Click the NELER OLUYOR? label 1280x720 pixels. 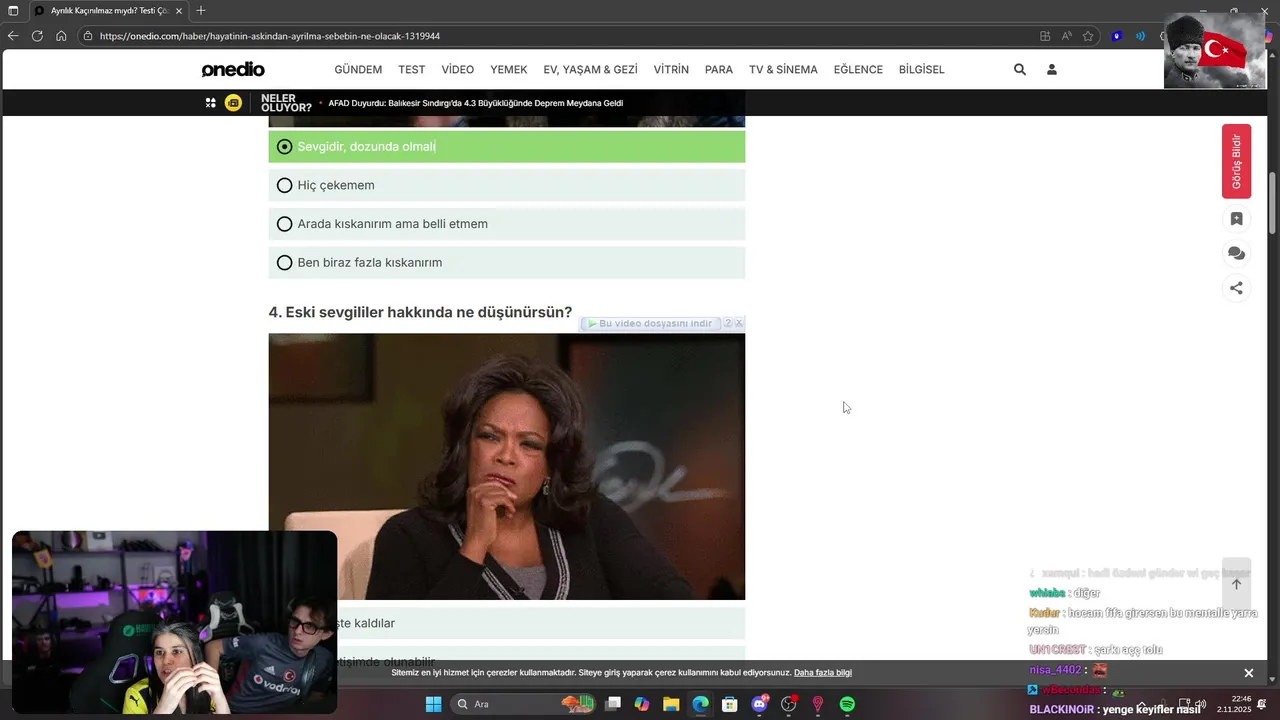point(286,103)
